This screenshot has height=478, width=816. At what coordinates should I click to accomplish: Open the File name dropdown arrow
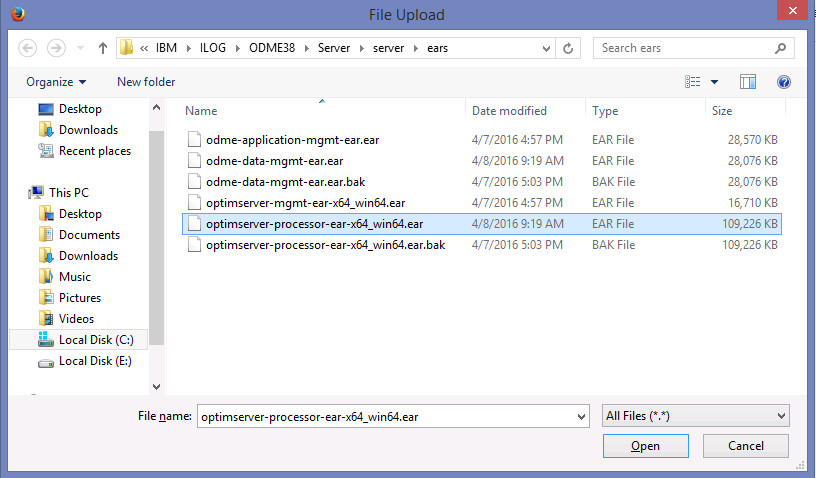[x=581, y=417]
